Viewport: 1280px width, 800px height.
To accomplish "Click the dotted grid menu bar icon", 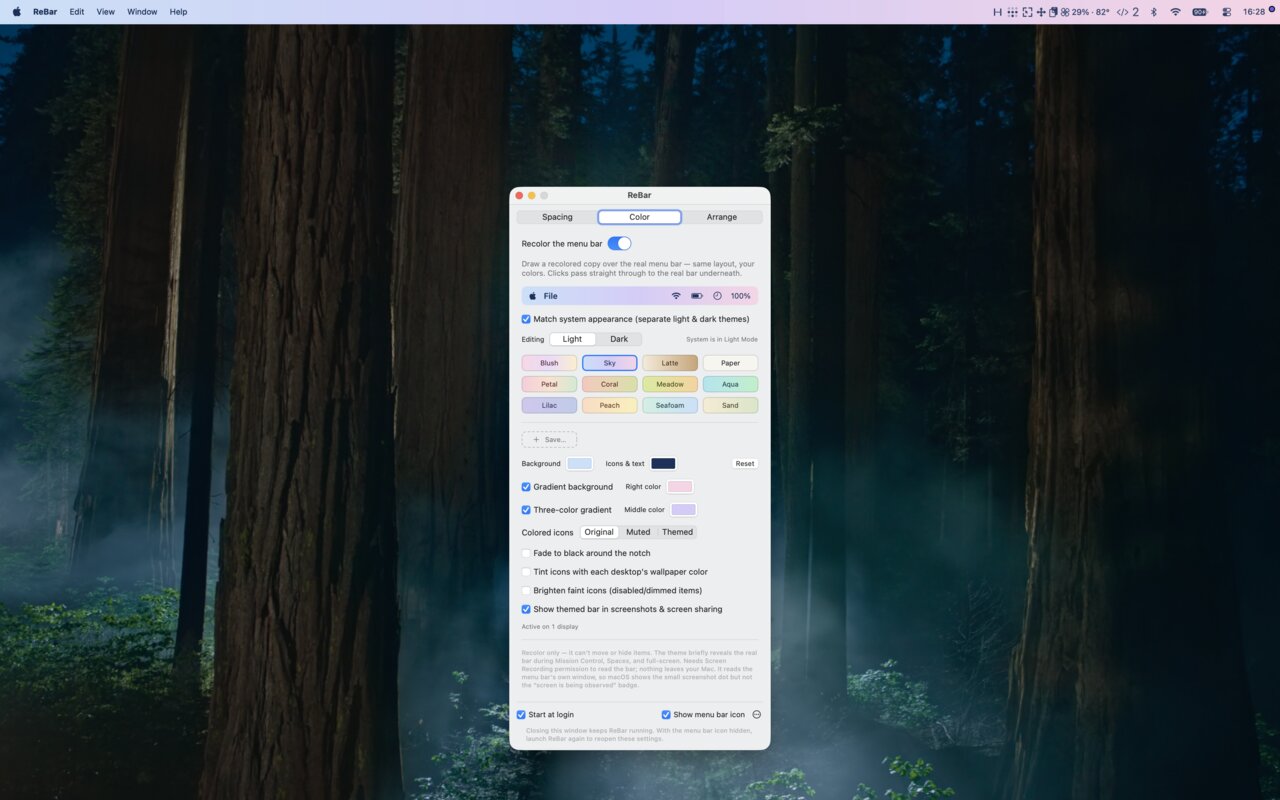I will pos(1012,12).
